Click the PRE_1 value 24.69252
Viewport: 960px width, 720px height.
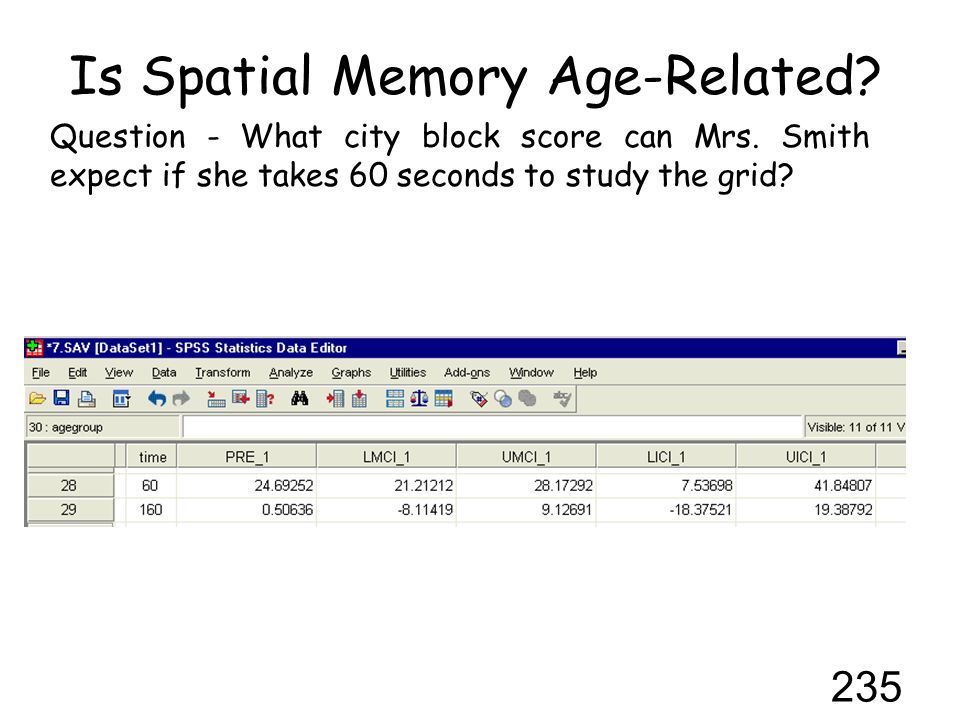click(247, 486)
